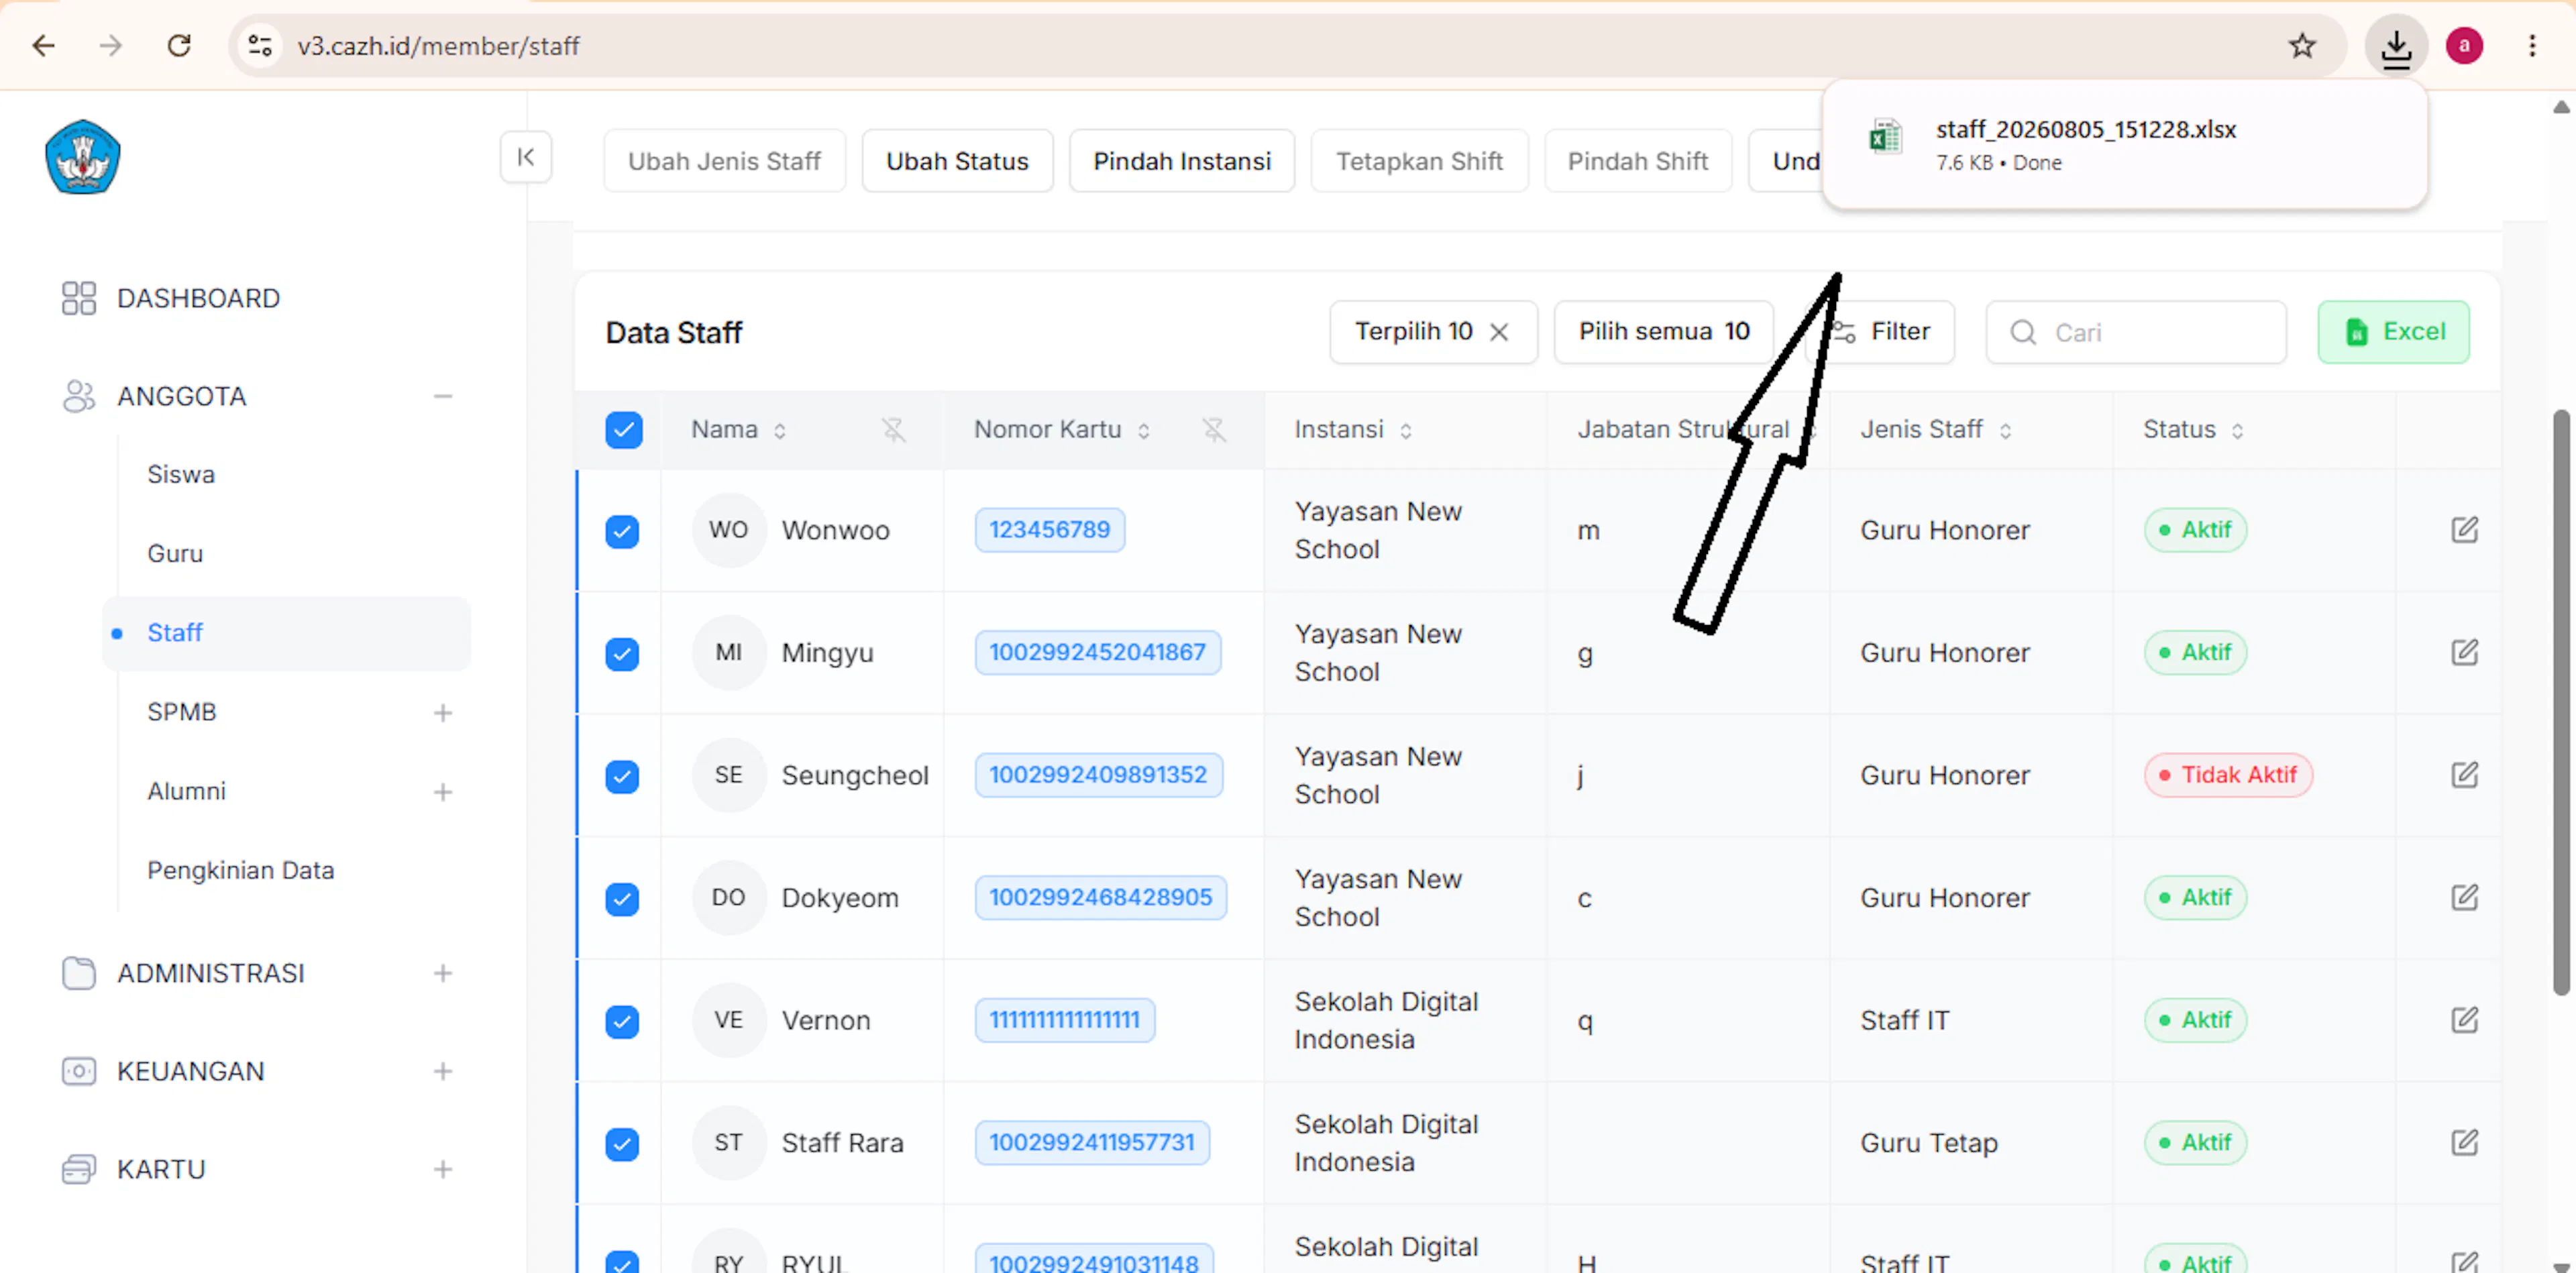Reload the current browser page
Screen dimensions: 2576x1273
[x=179, y=46]
